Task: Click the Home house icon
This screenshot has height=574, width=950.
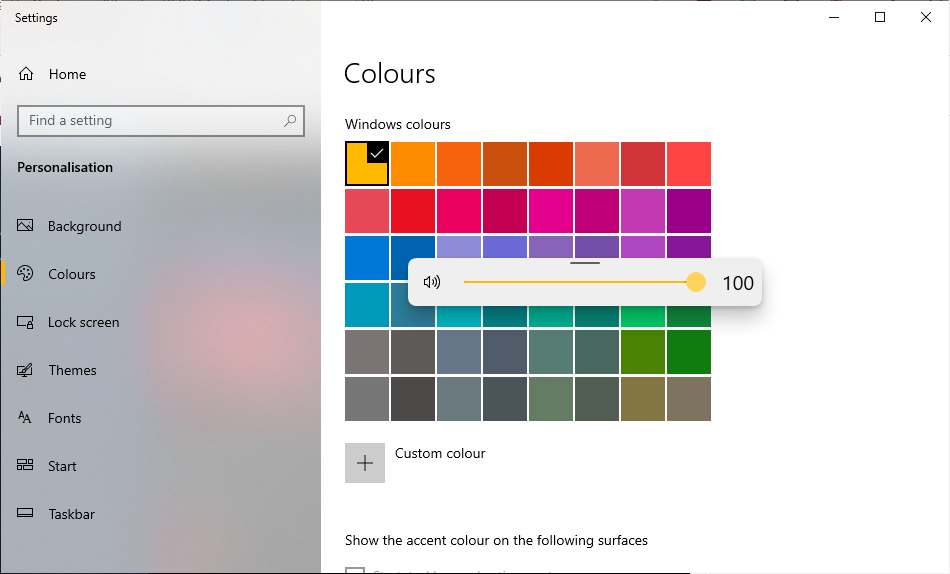Action: coord(25,74)
